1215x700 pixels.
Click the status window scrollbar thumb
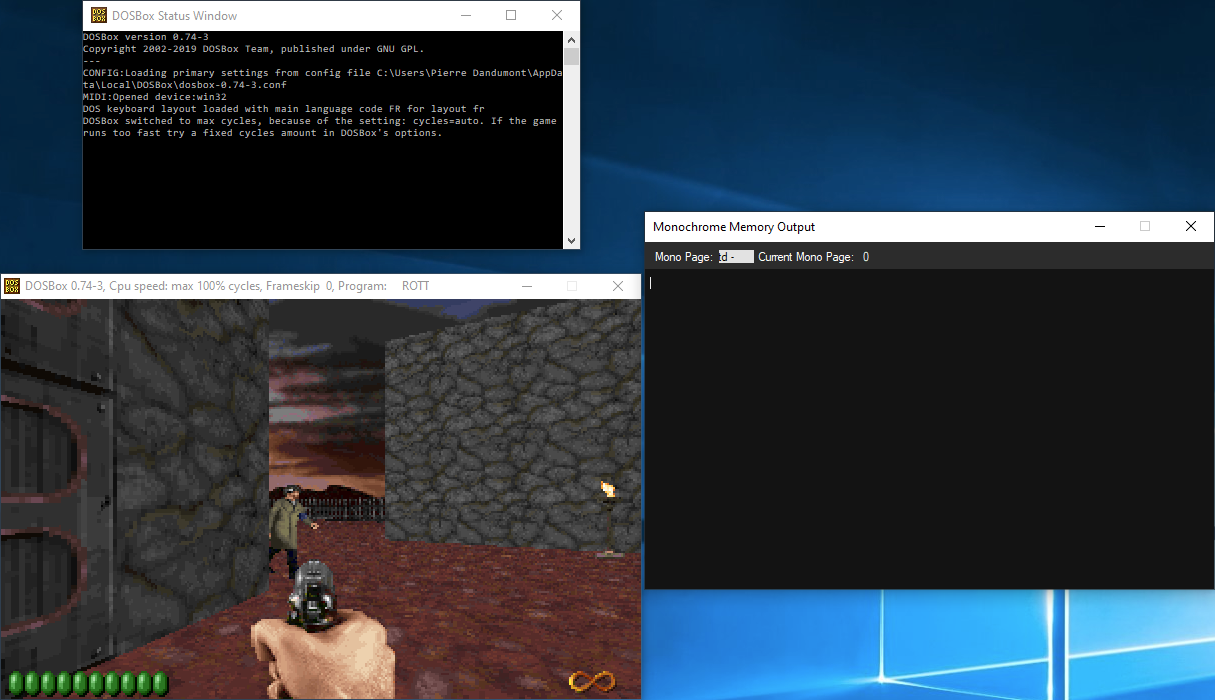click(x=572, y=56)
